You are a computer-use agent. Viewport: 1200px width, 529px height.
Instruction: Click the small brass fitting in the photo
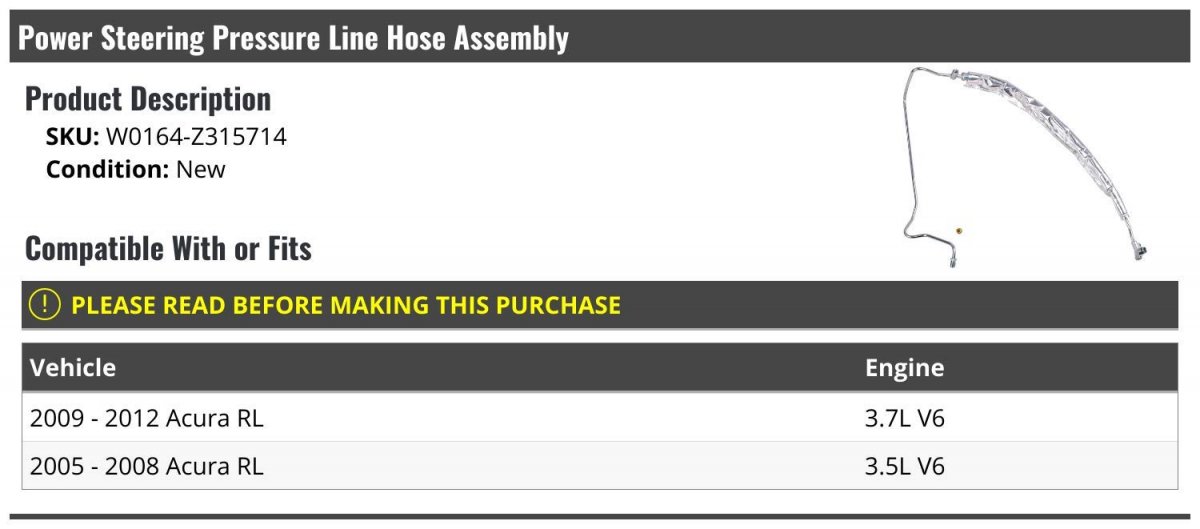tap(959, 231)
